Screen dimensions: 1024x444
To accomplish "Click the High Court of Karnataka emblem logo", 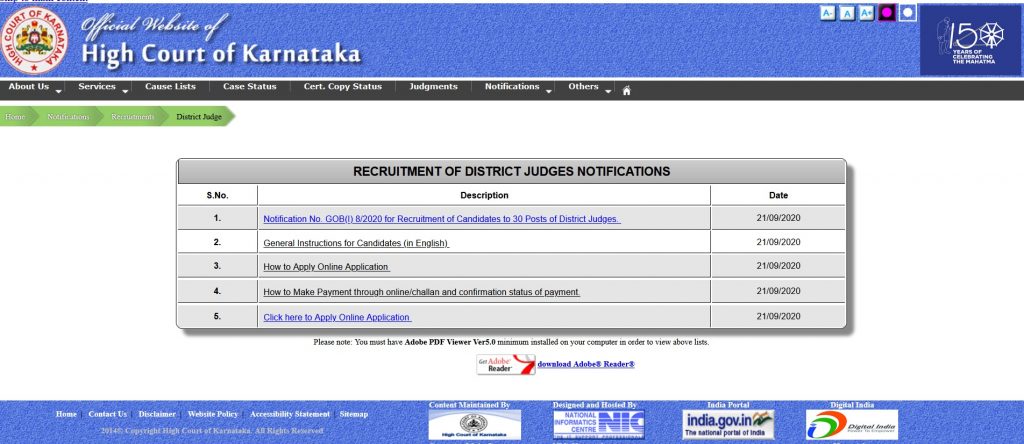I will click(x=34, y=40).
